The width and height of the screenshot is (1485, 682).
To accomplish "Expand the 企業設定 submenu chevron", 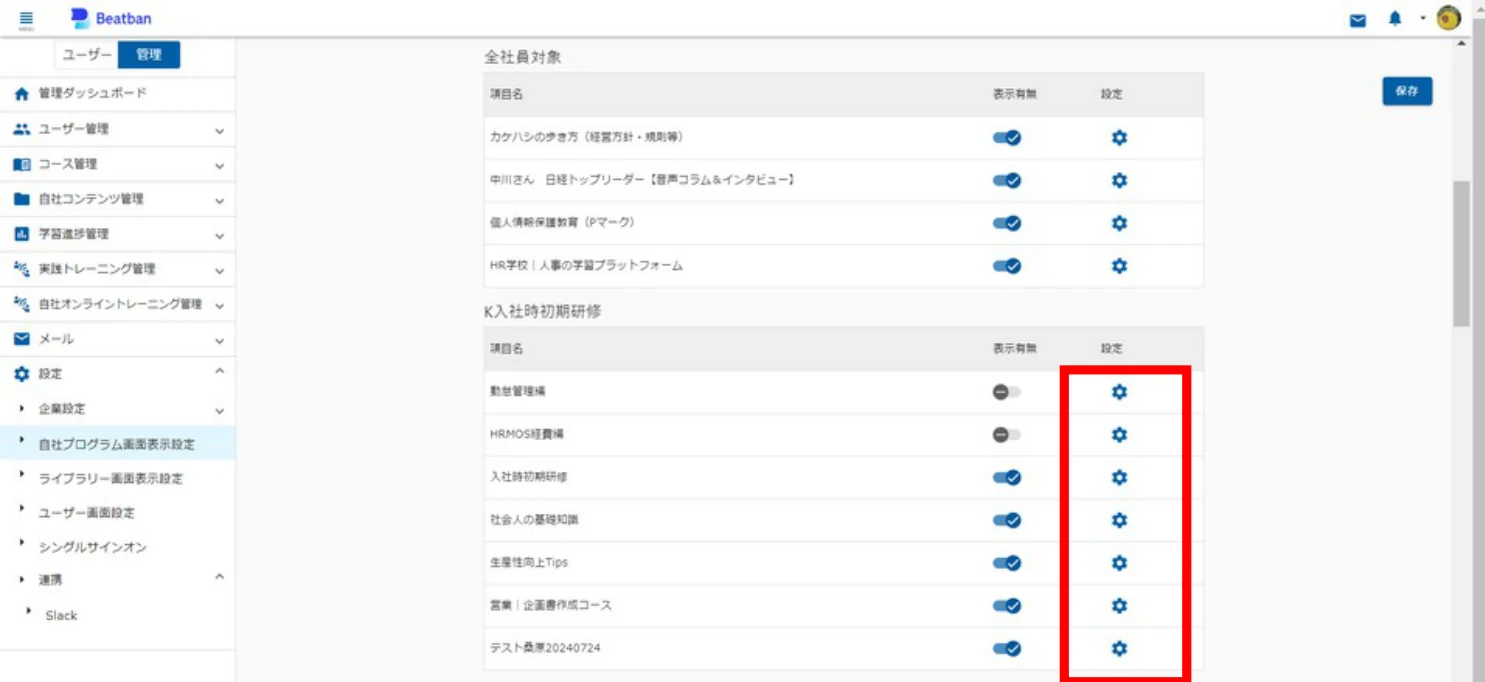I will 219,410.
